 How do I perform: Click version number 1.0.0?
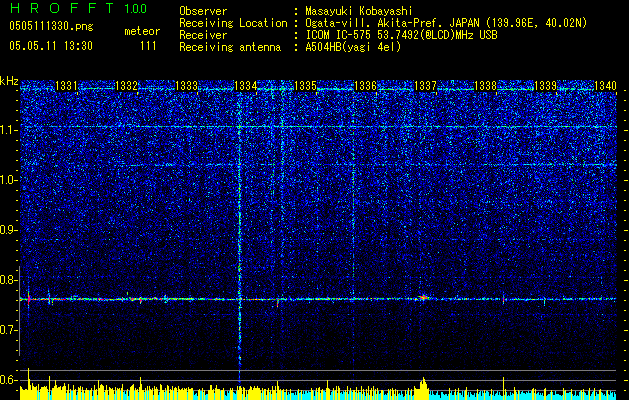[135, 9]
